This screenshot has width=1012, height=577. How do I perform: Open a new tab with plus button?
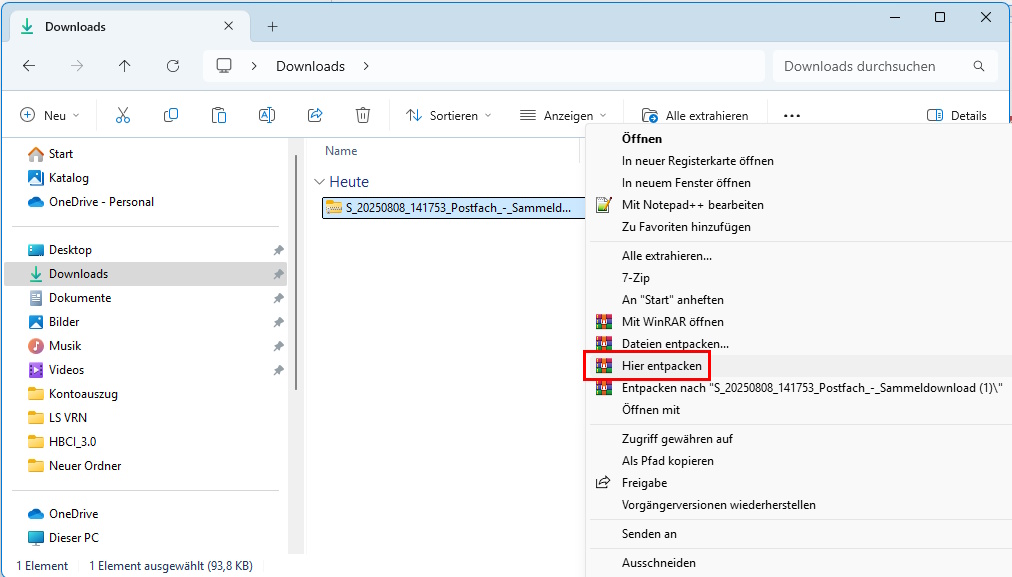click(x=272, y=26)
